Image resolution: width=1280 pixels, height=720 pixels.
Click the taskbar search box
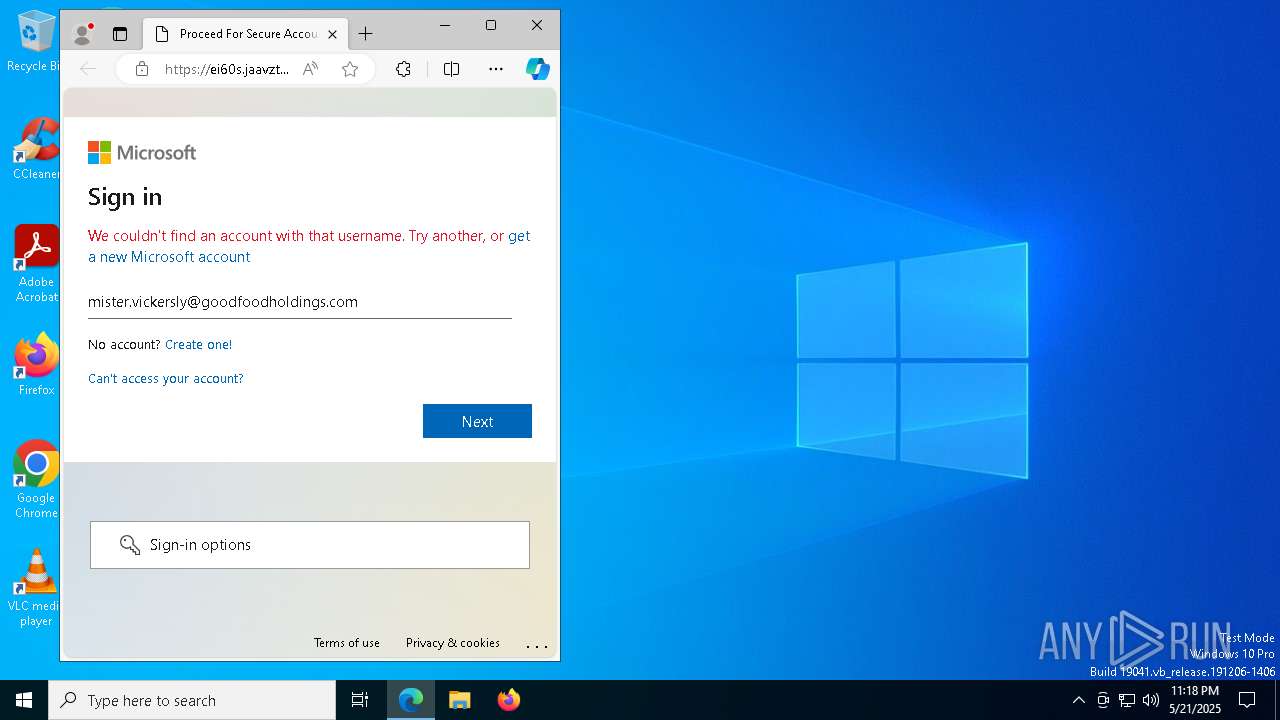(x=192, y=700)
